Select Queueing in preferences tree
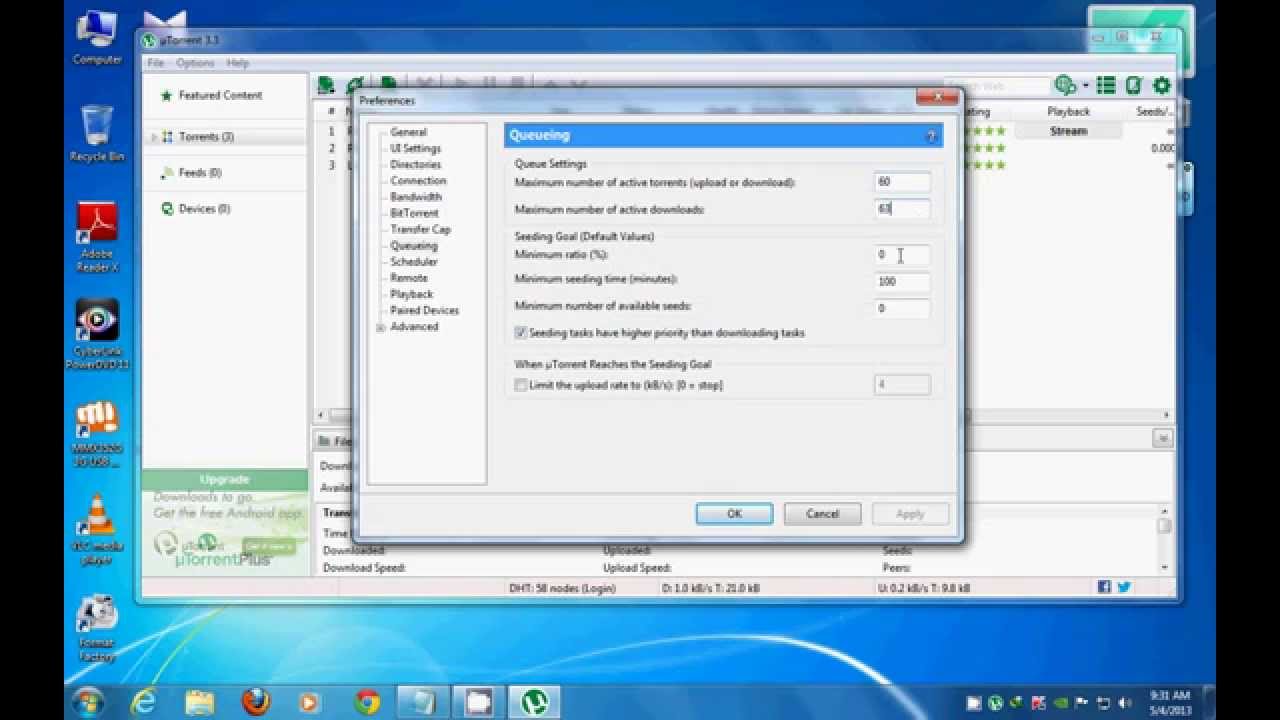Screen dimensions: 1280x720 413,245
